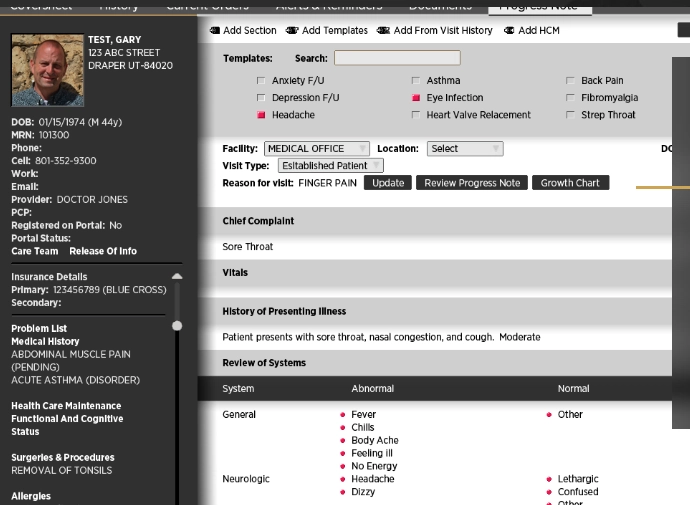Click the Allergies heading
690x505 pixels.
point(31,496)
